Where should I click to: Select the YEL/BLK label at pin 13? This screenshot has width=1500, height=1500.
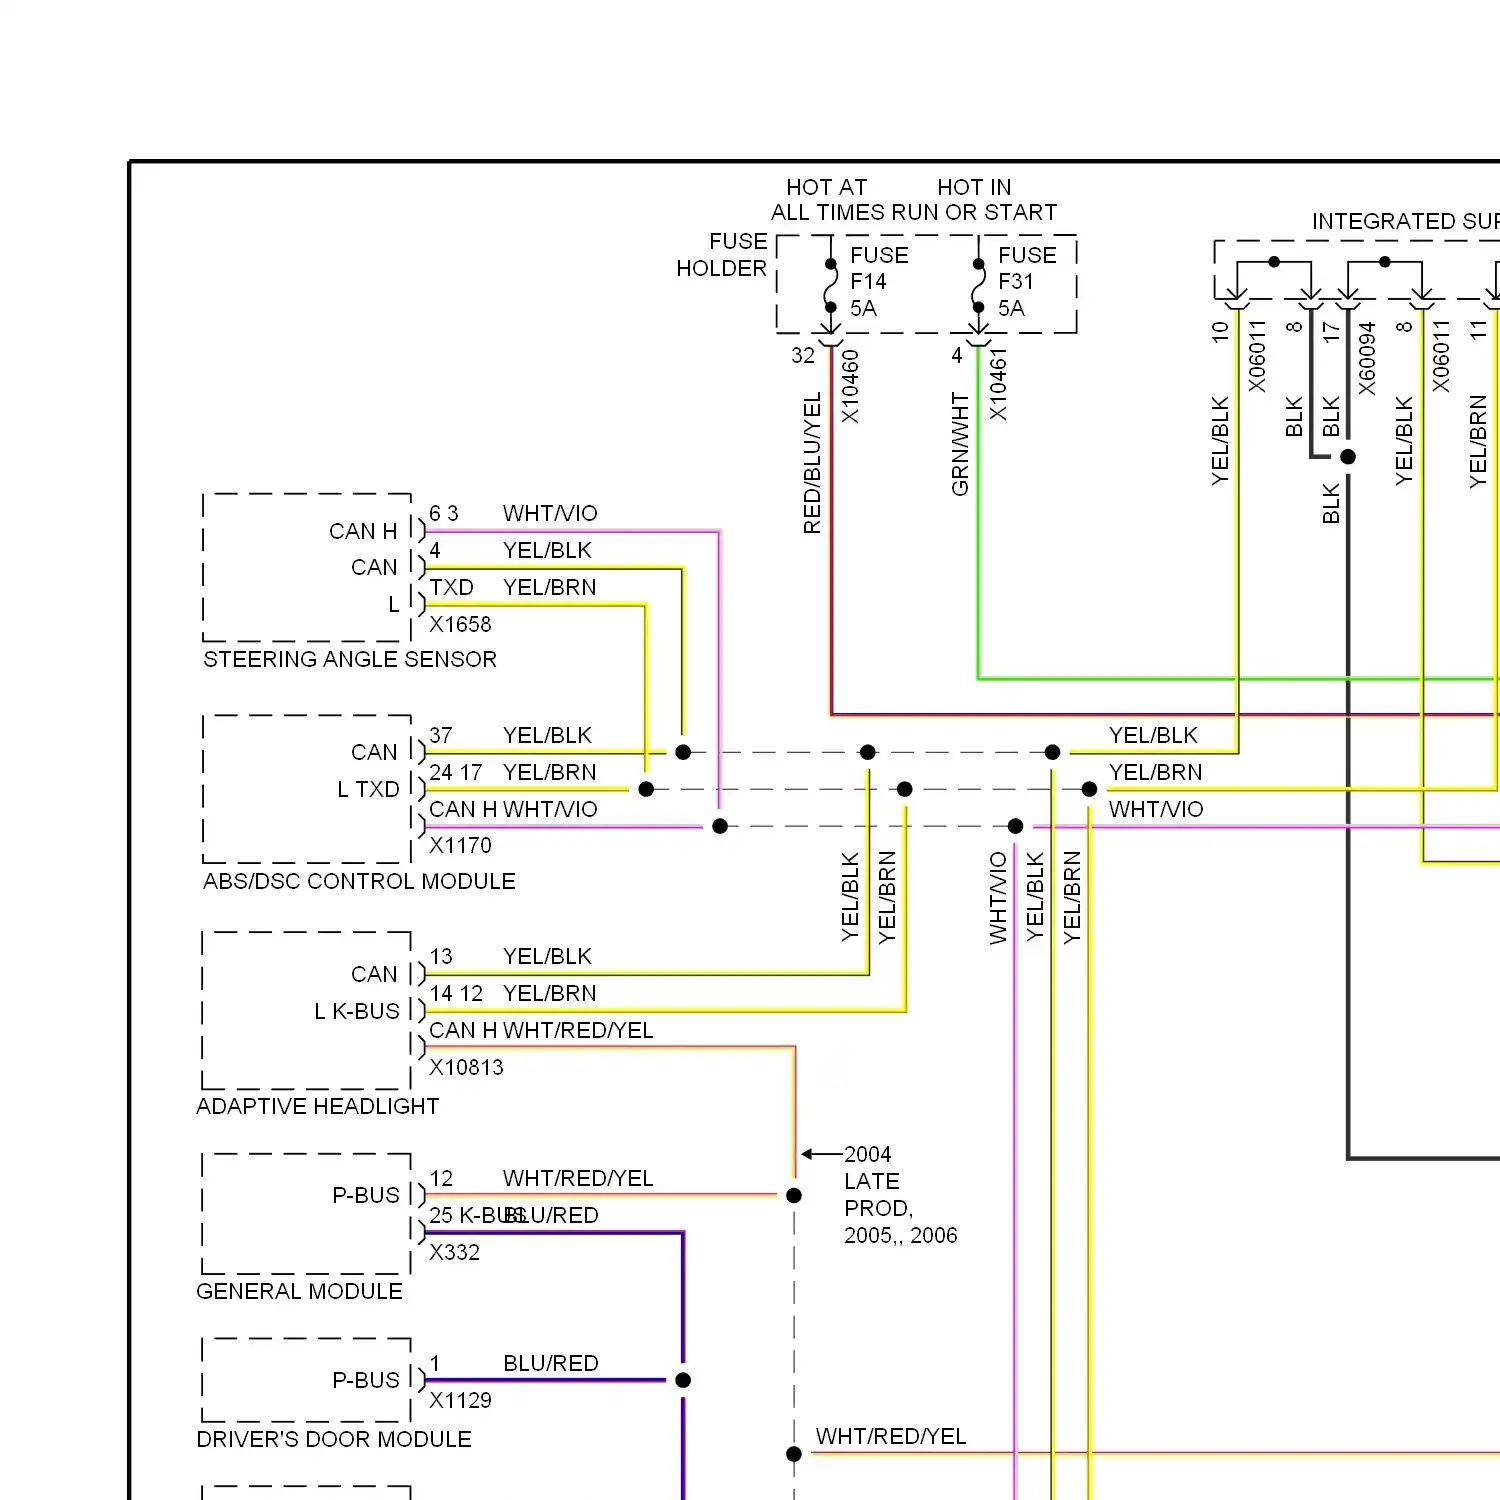click(547, 956)
